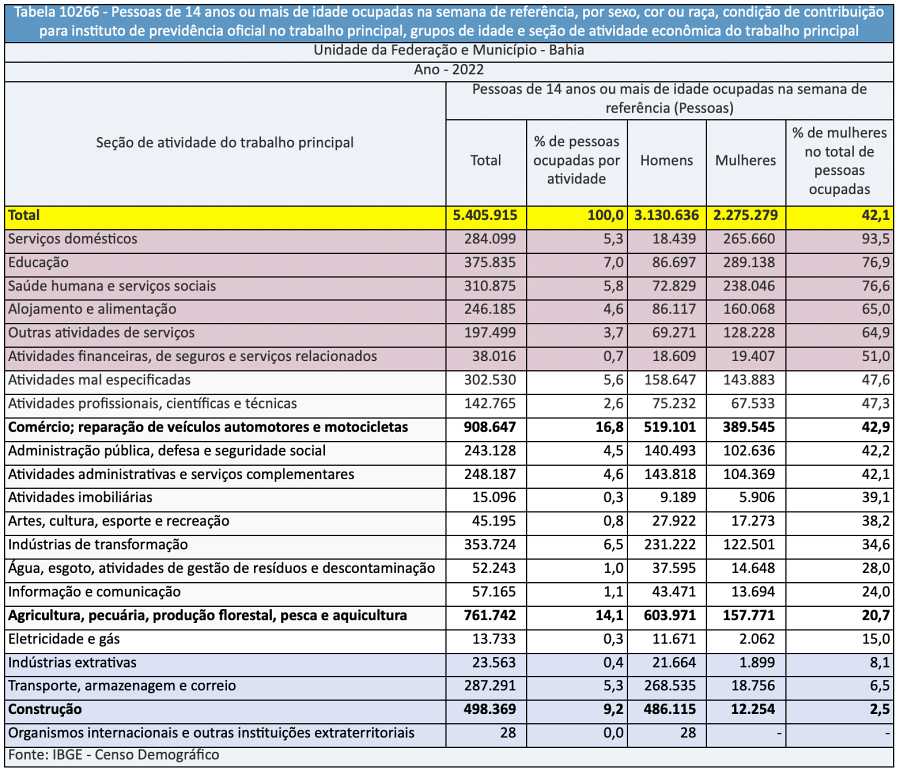Select the total value 5.405.915 cell
Image resolution: width=900 pixels, height=775 pixels.
tap(485, 215)
